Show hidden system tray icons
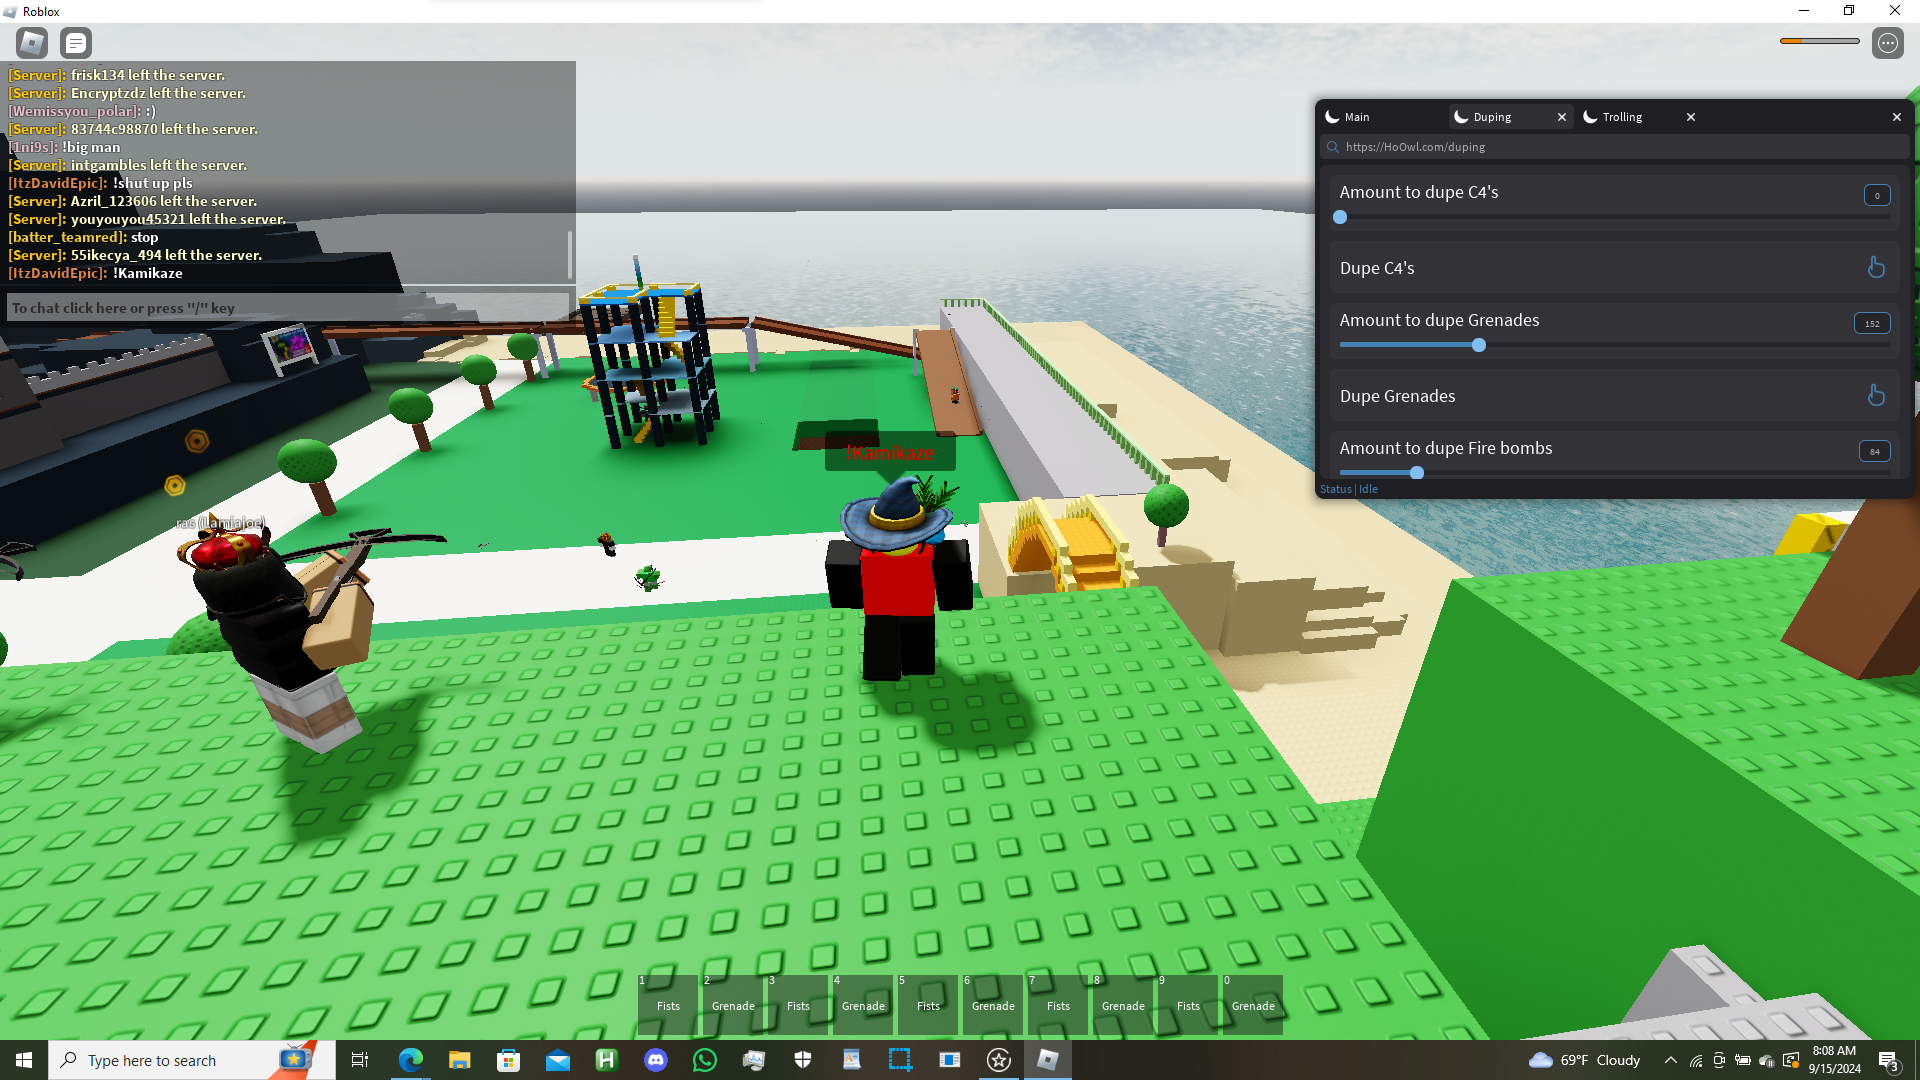Screen dimensions: 1920x1080 click(x=1671, y=1060)
